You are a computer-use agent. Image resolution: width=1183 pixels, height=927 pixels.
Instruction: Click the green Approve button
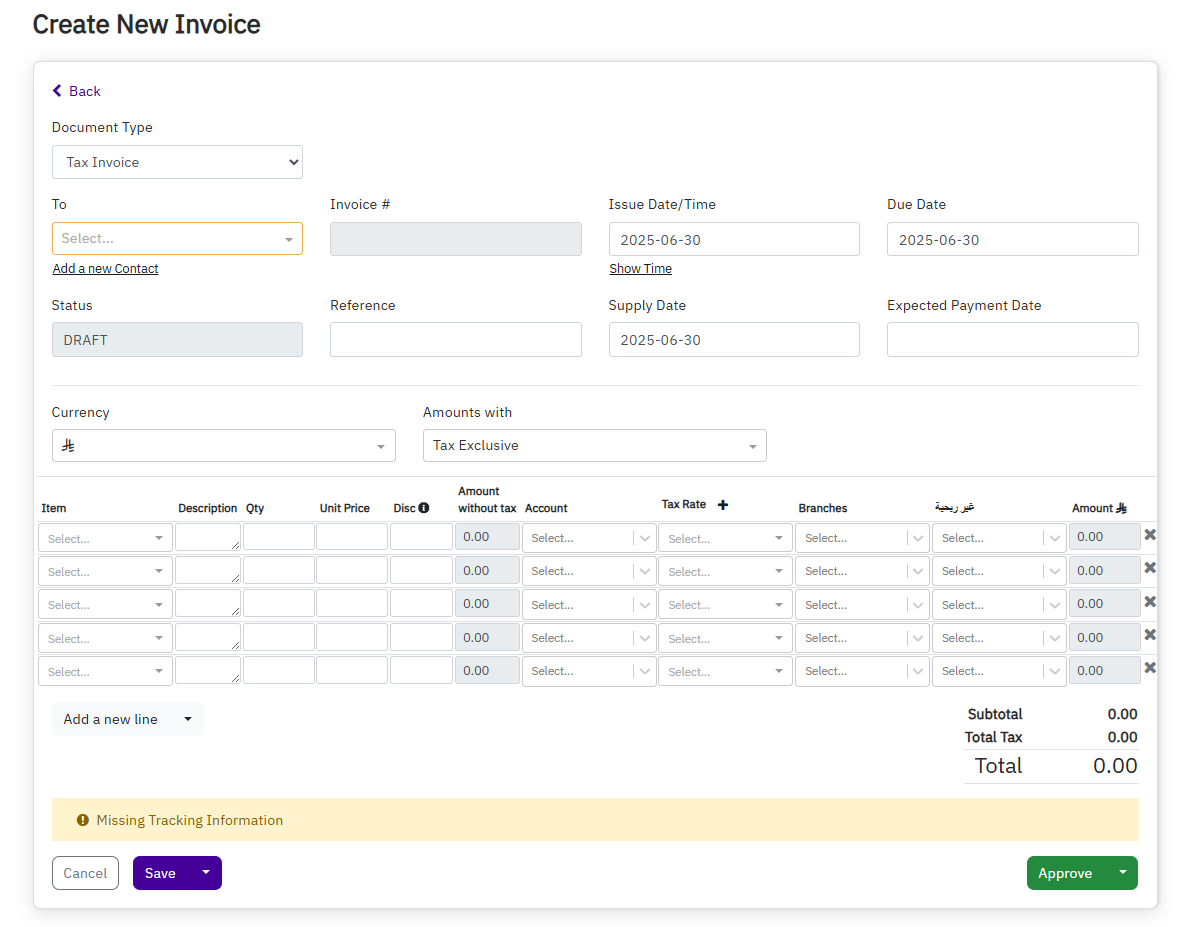(x=1065, y=873)
